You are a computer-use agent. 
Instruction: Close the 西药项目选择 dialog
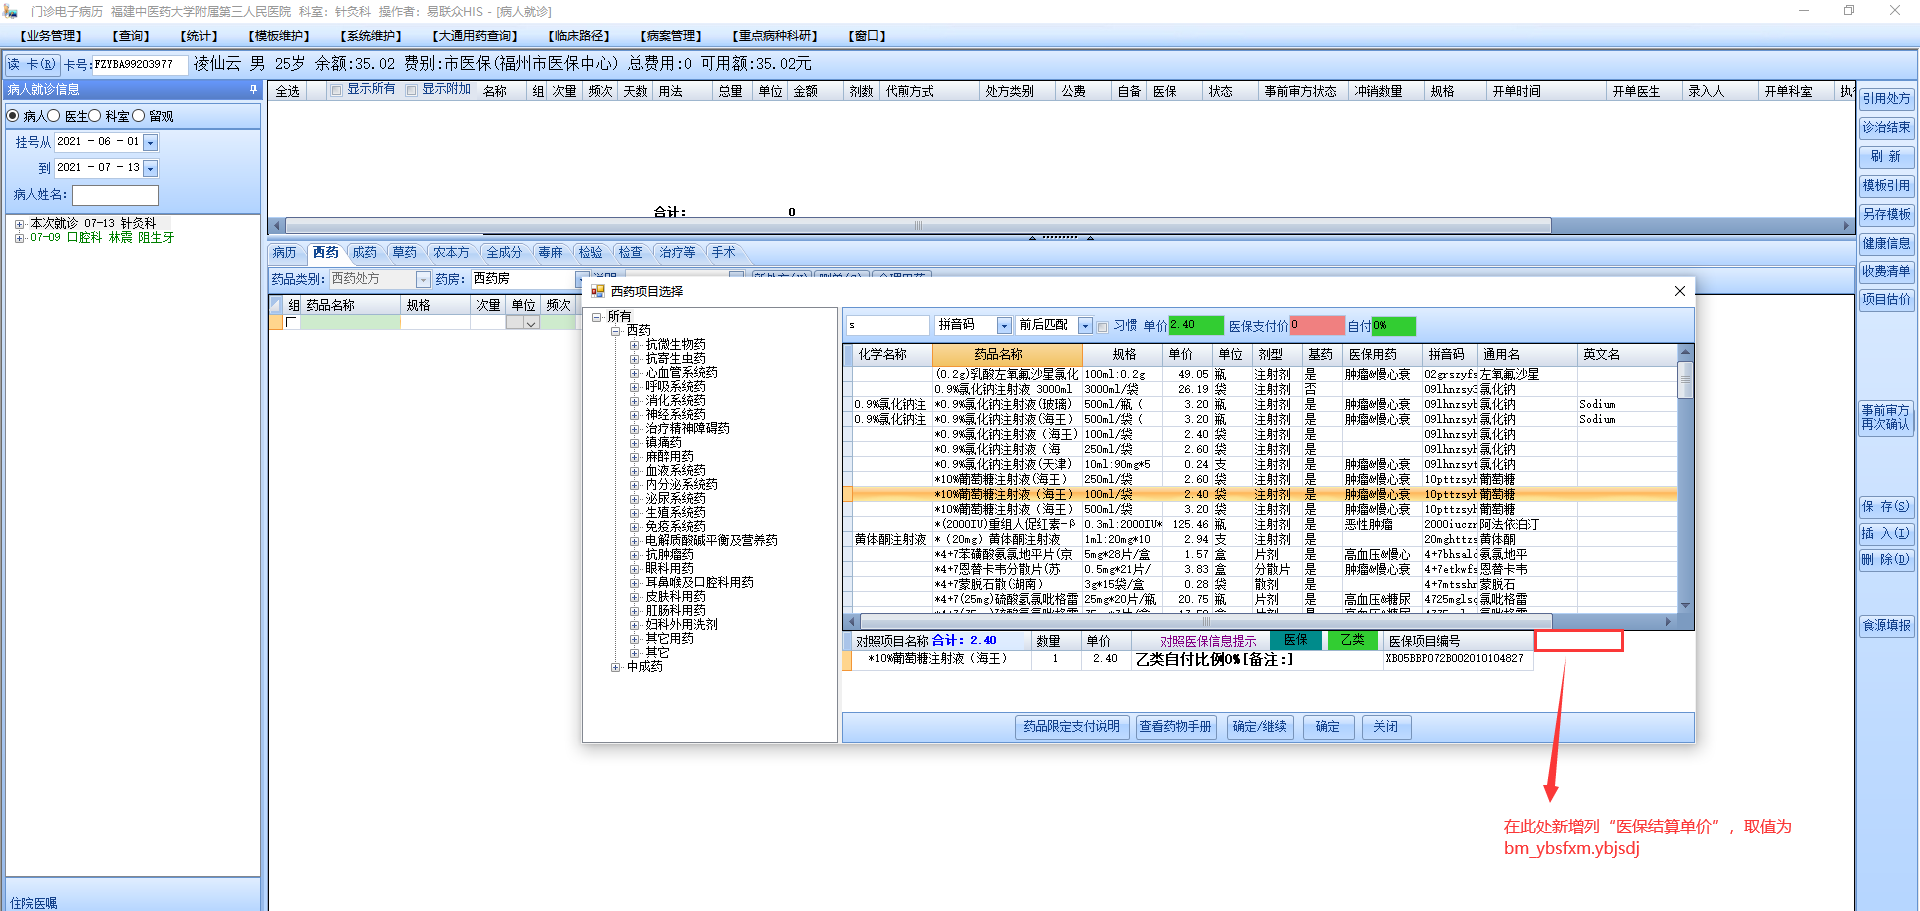point(1680,291)
